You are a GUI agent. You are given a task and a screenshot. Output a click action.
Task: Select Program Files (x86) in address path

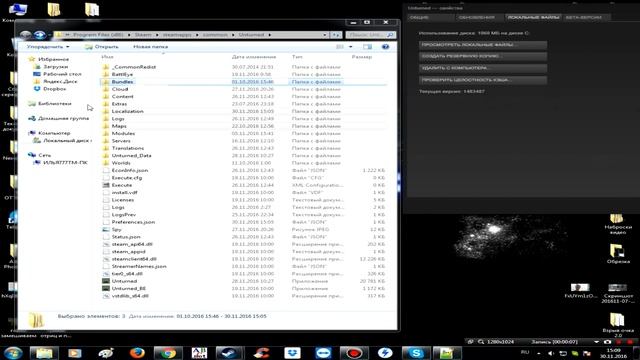(98, 35)
